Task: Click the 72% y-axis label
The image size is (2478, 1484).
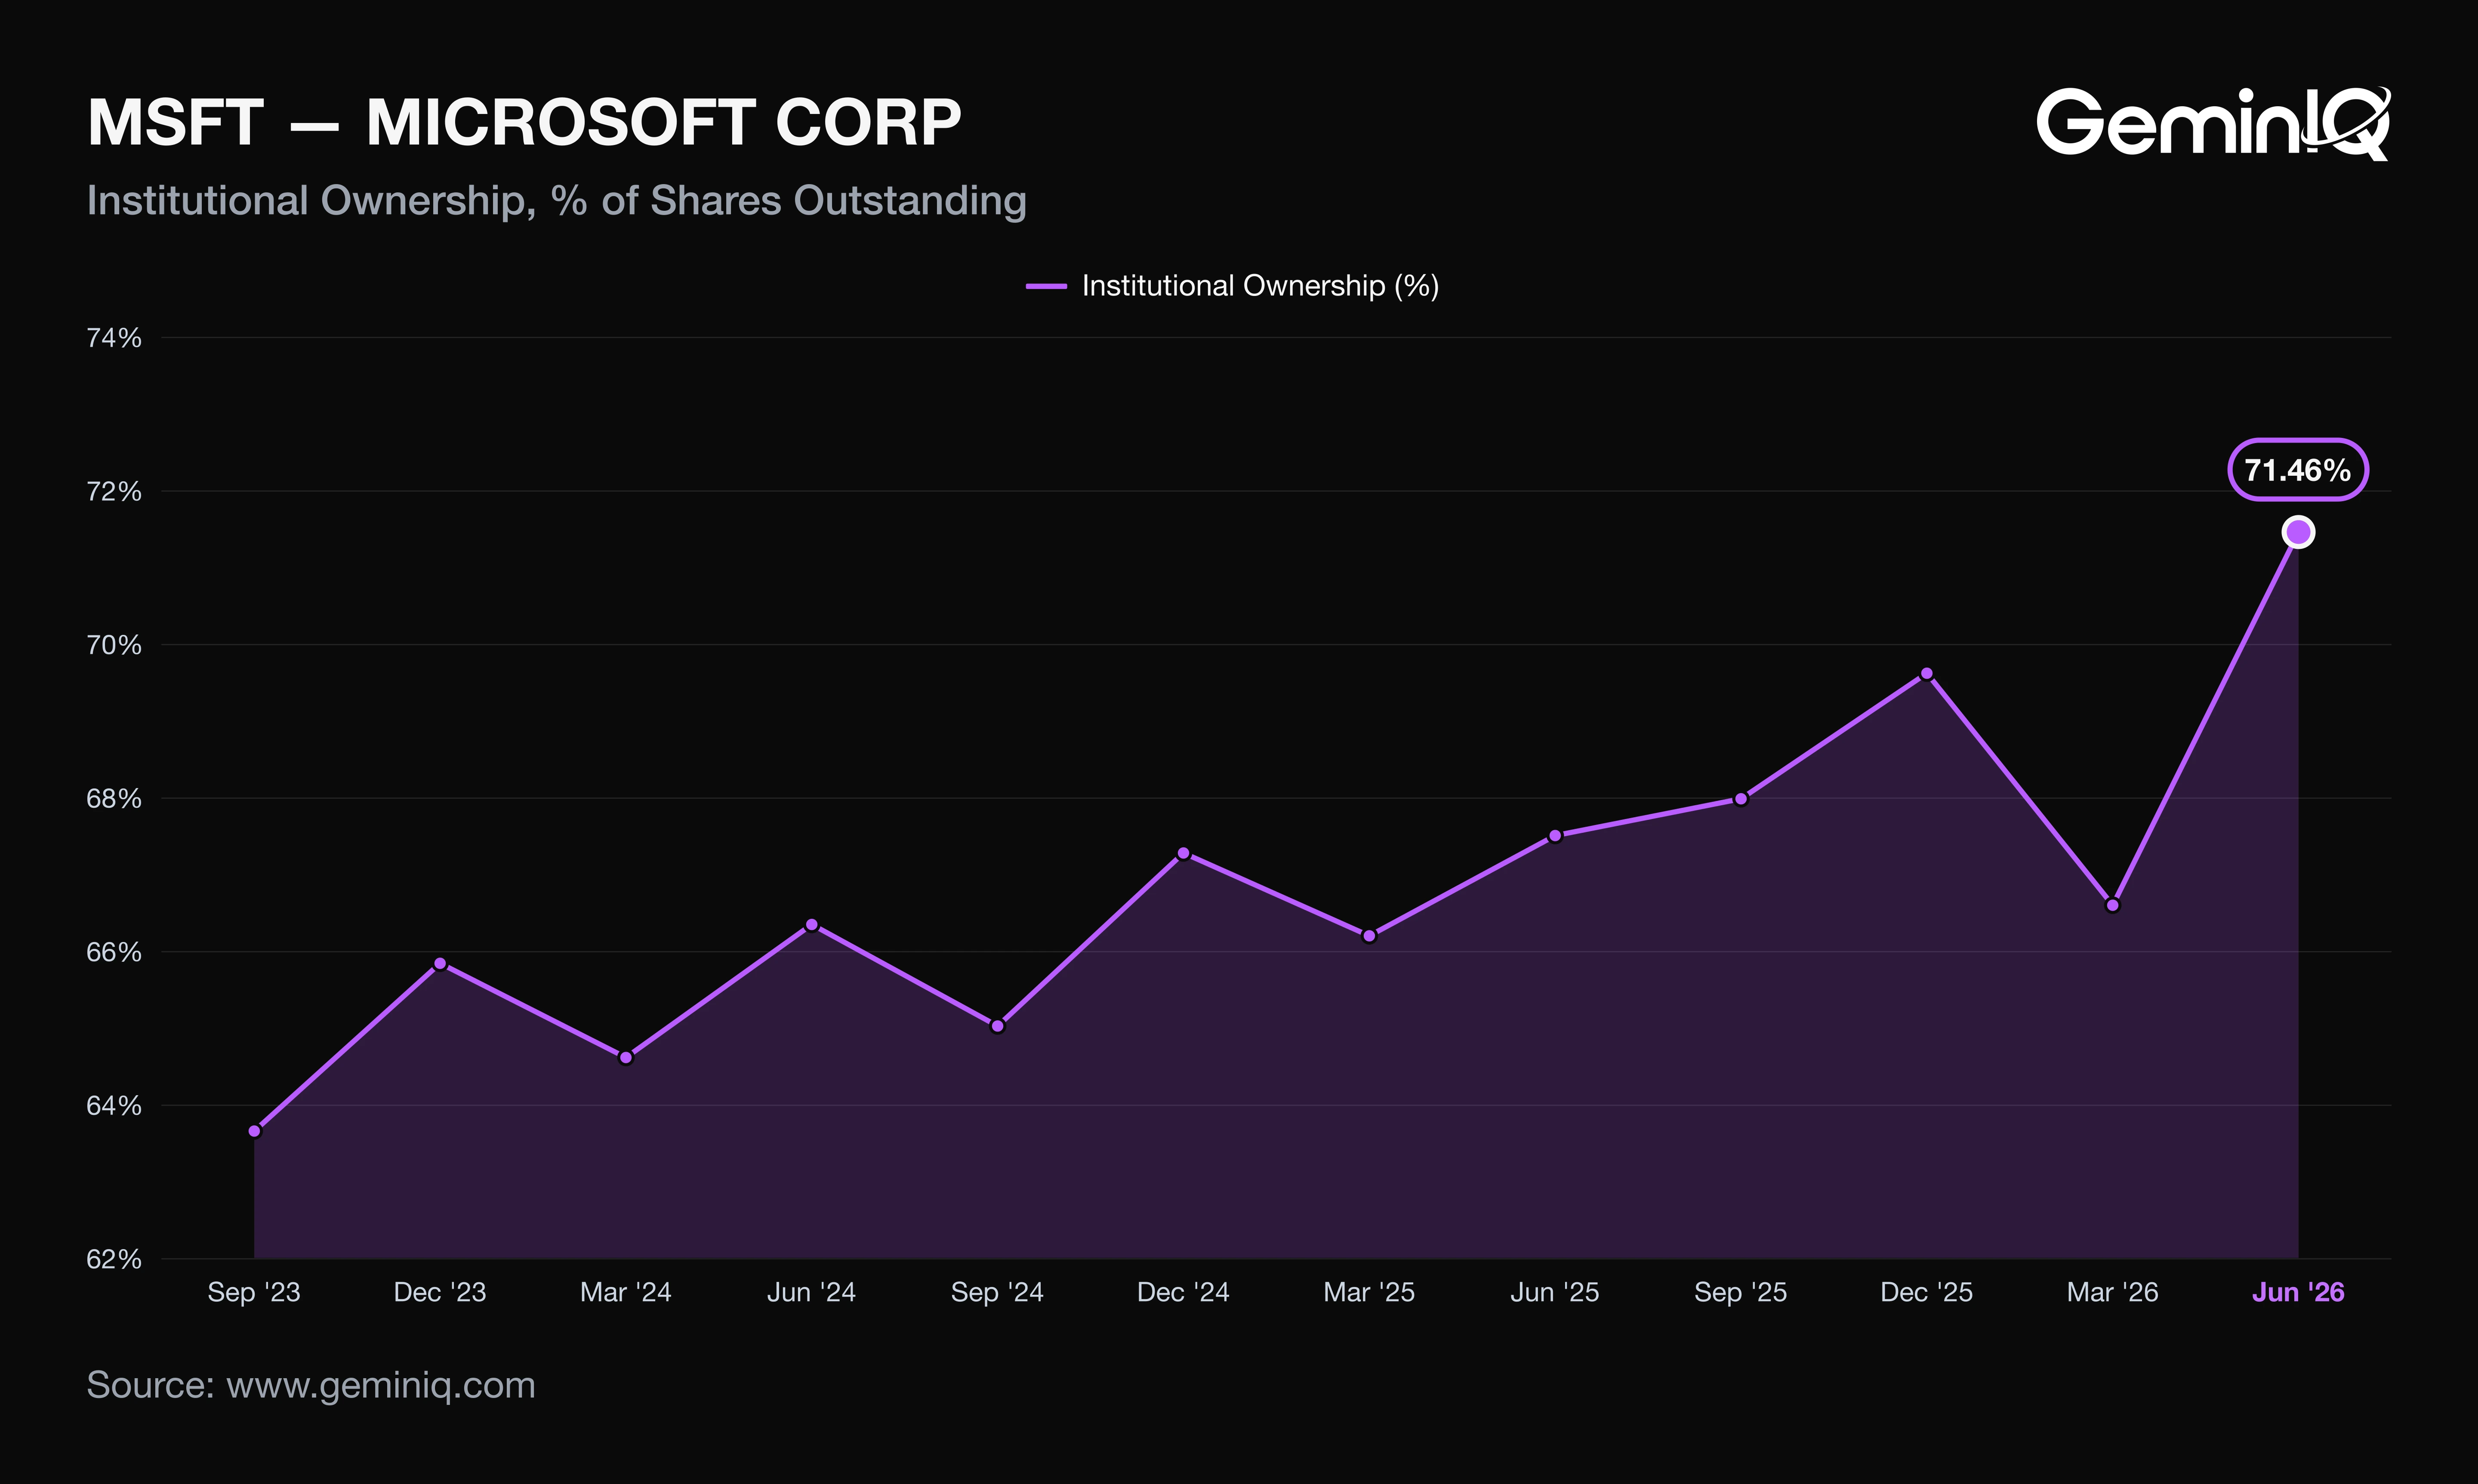Action: 114,492
